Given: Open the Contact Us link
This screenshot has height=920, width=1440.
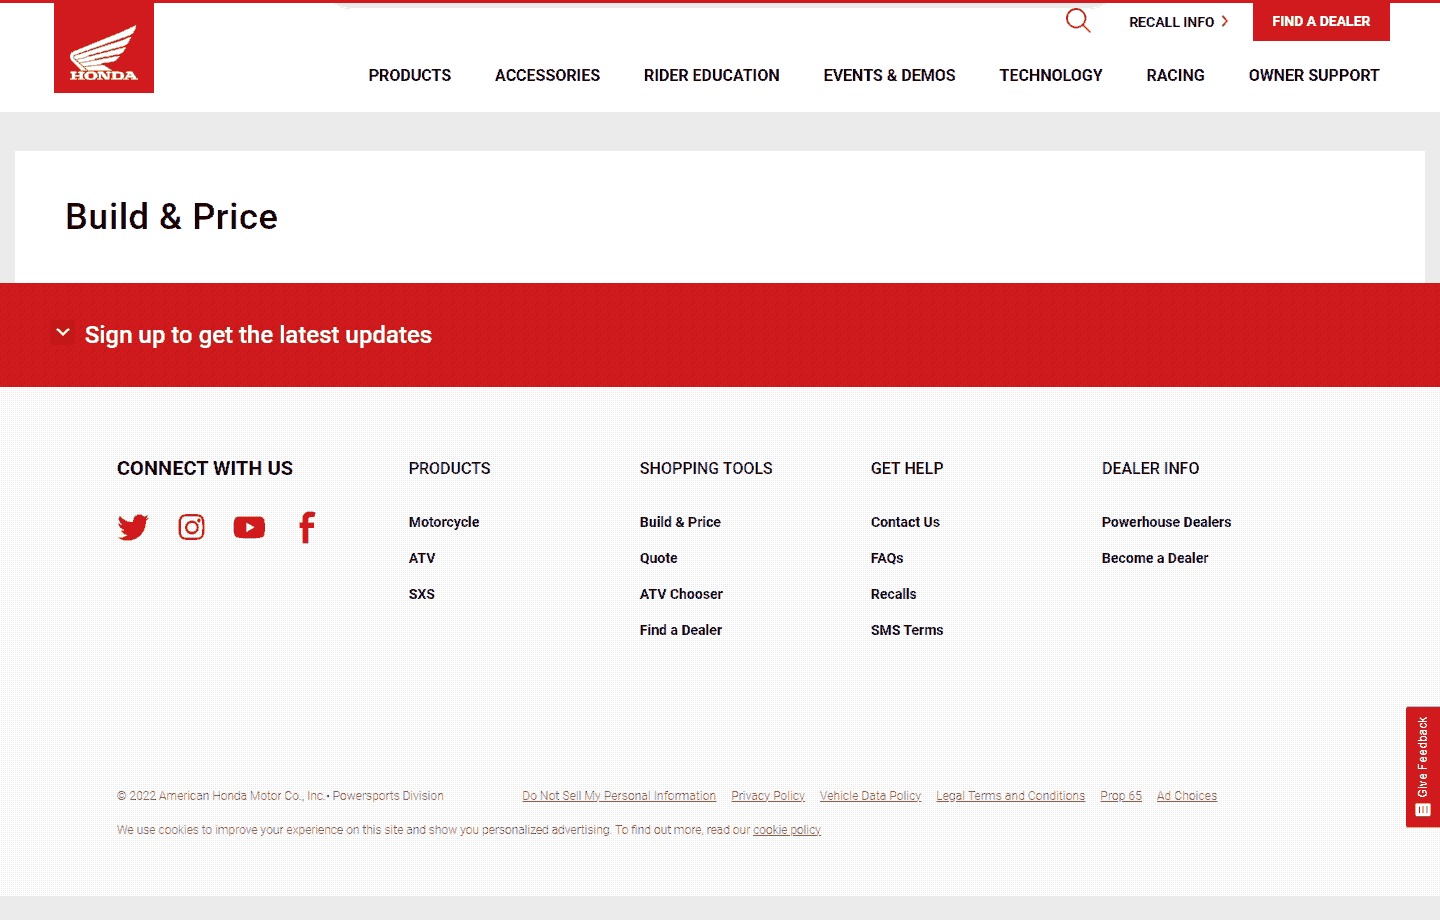Looking at the screenshot, I should pos(905,522).
